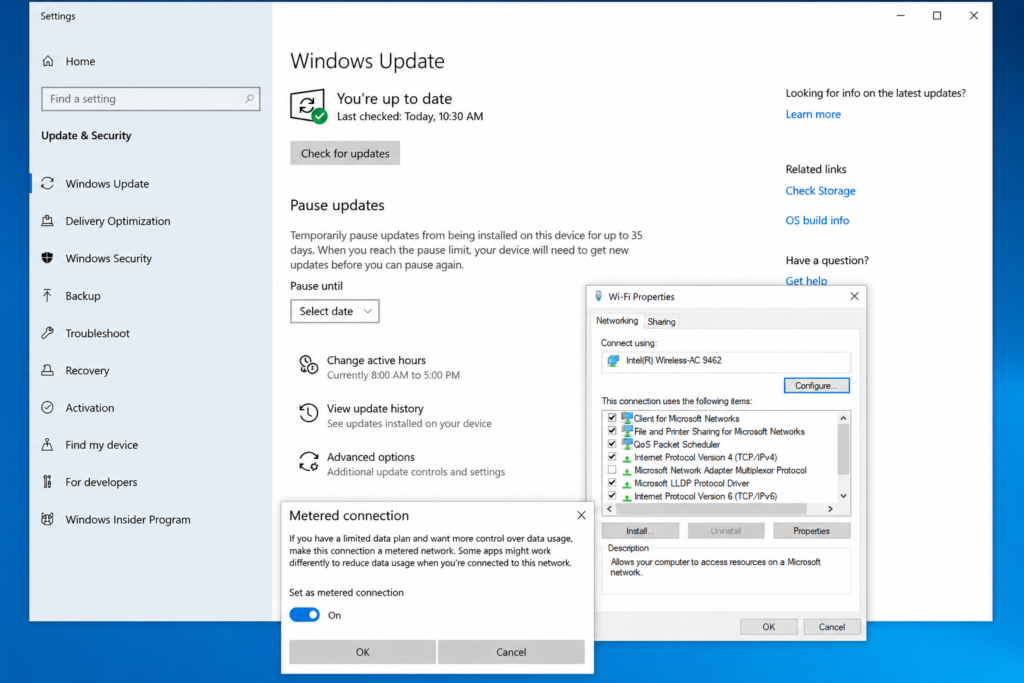Open Delivery Optimization settings page

tap(118, 221)
